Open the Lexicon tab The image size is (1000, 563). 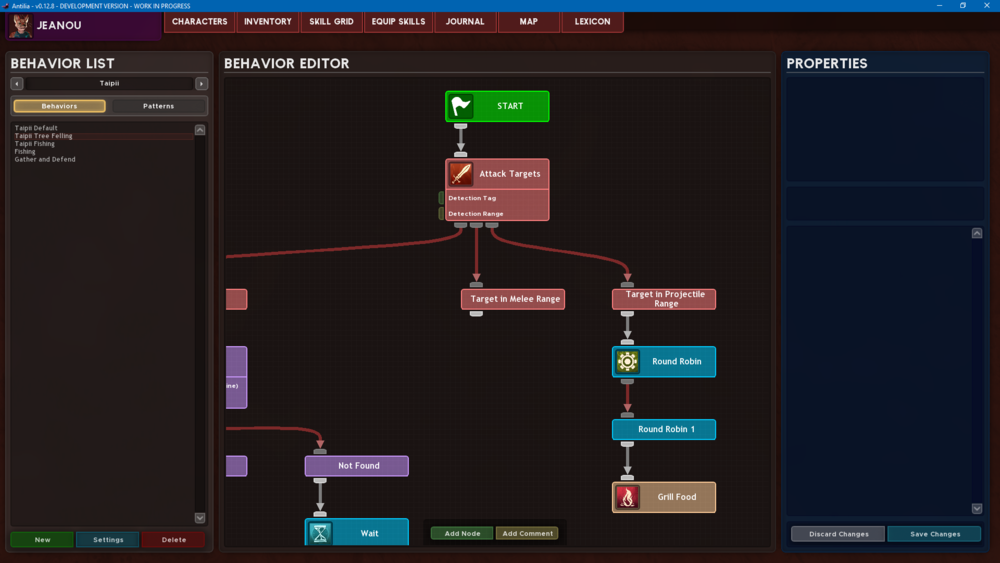pos(592,22)
